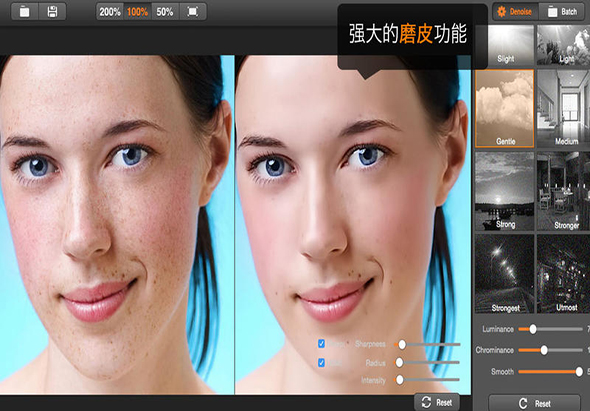The width and height of the screenshot is (590, 411).
Task: Set zoom to 100%
Action: pyautogui.click(x=137, y=12)
